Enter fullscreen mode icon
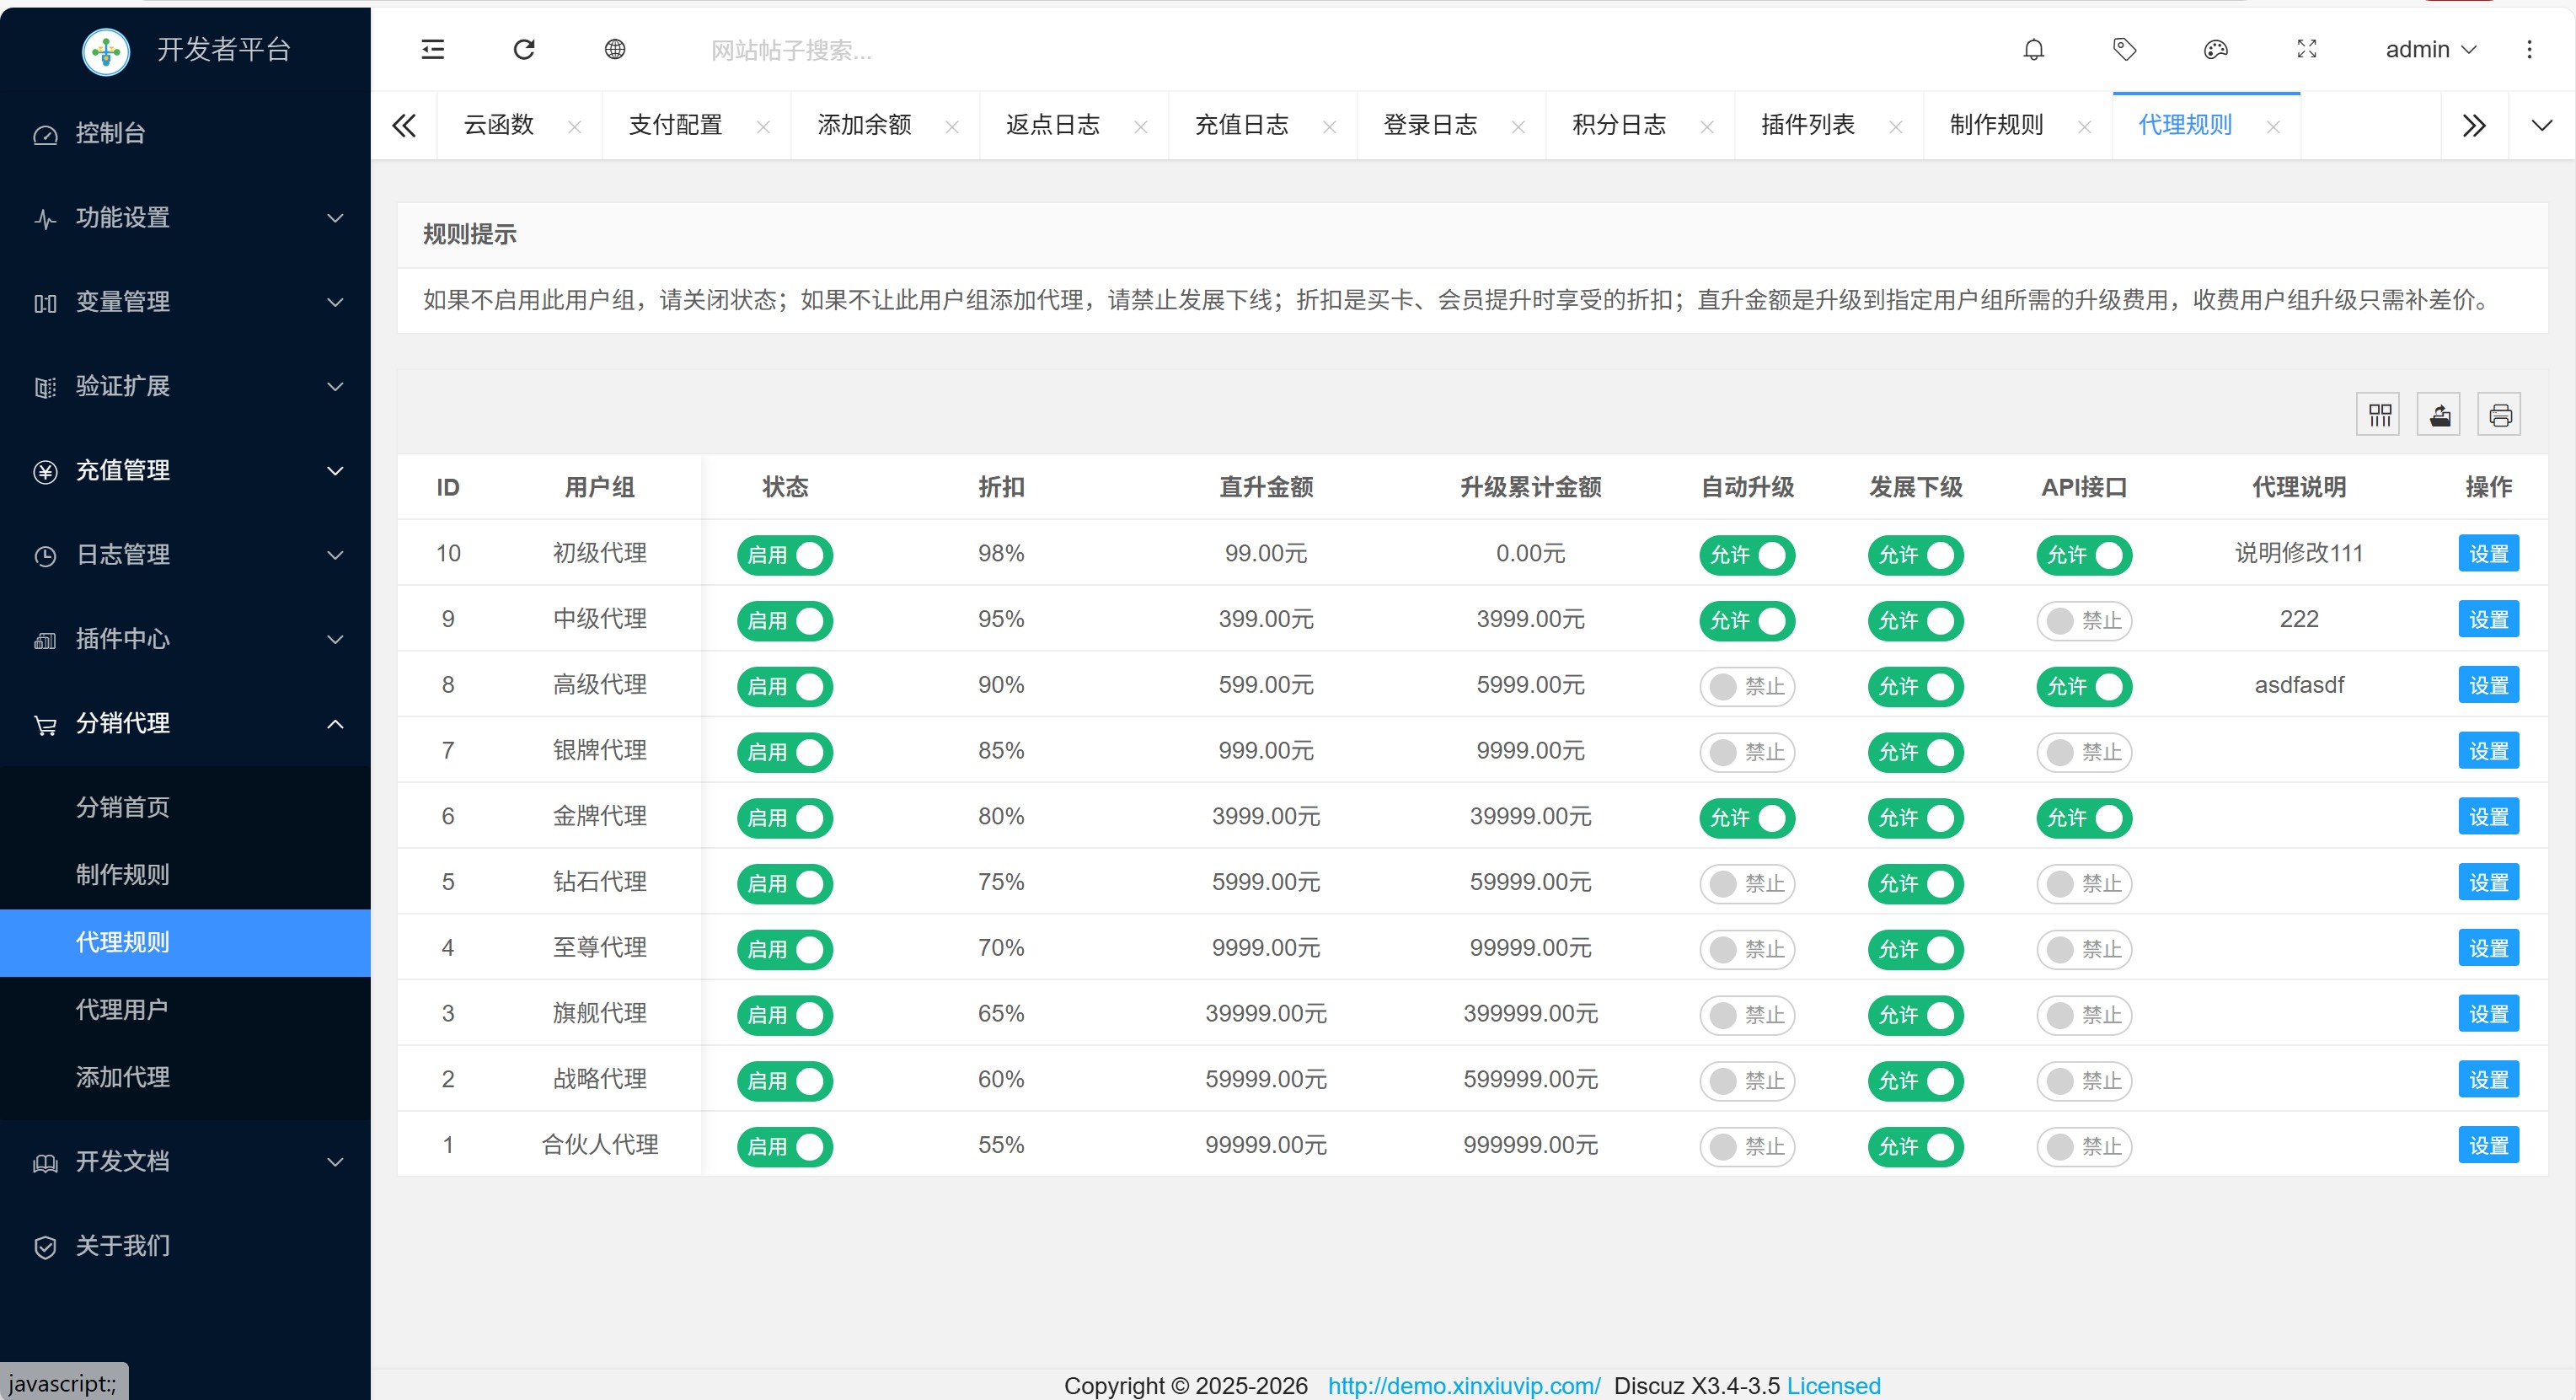 click(x=2306, y=49)
